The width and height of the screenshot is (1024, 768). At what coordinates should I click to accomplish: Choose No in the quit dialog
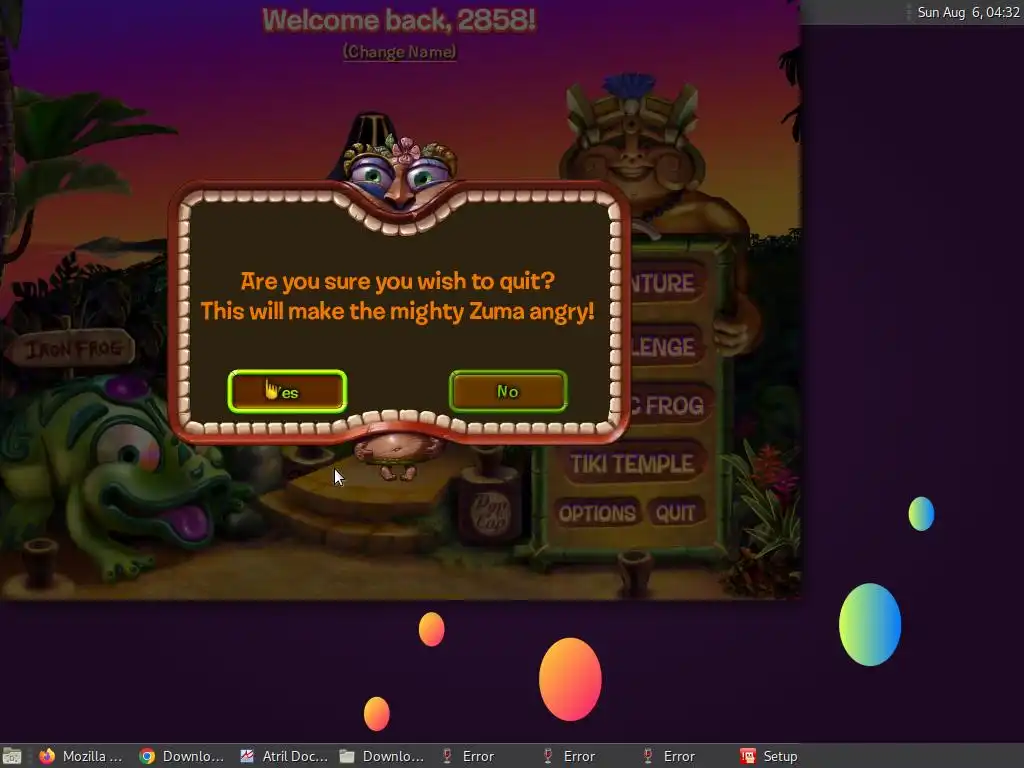coord(508,391)
